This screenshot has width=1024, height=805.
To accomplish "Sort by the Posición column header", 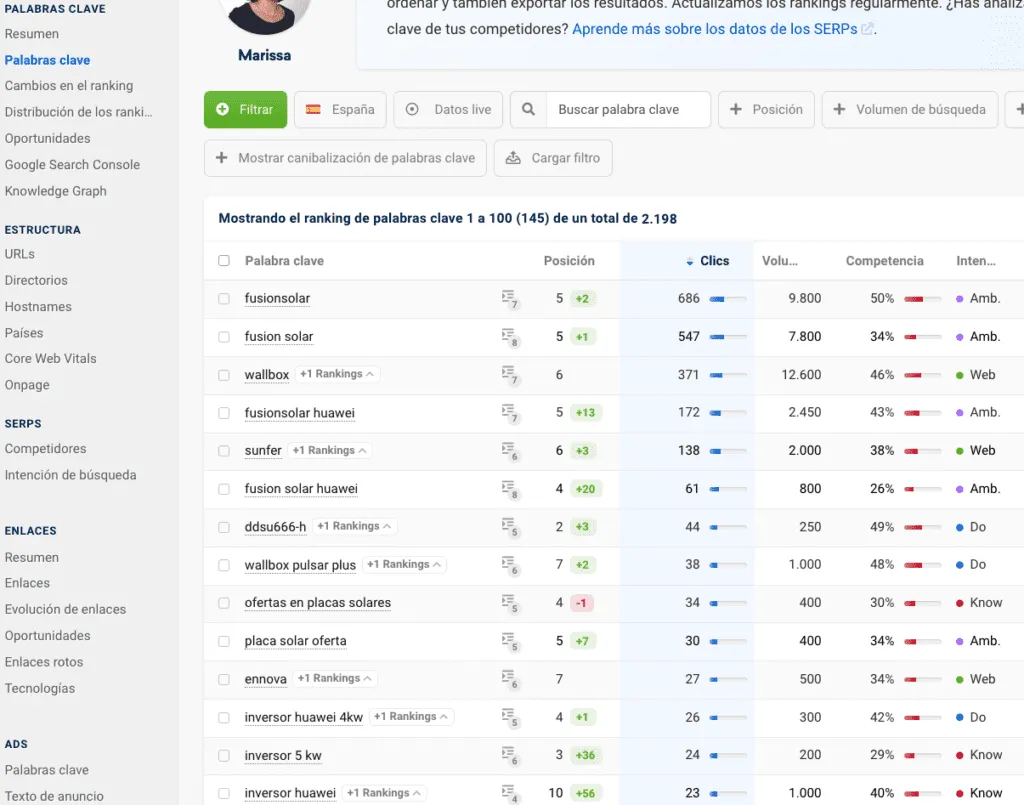I will (569, 260).
